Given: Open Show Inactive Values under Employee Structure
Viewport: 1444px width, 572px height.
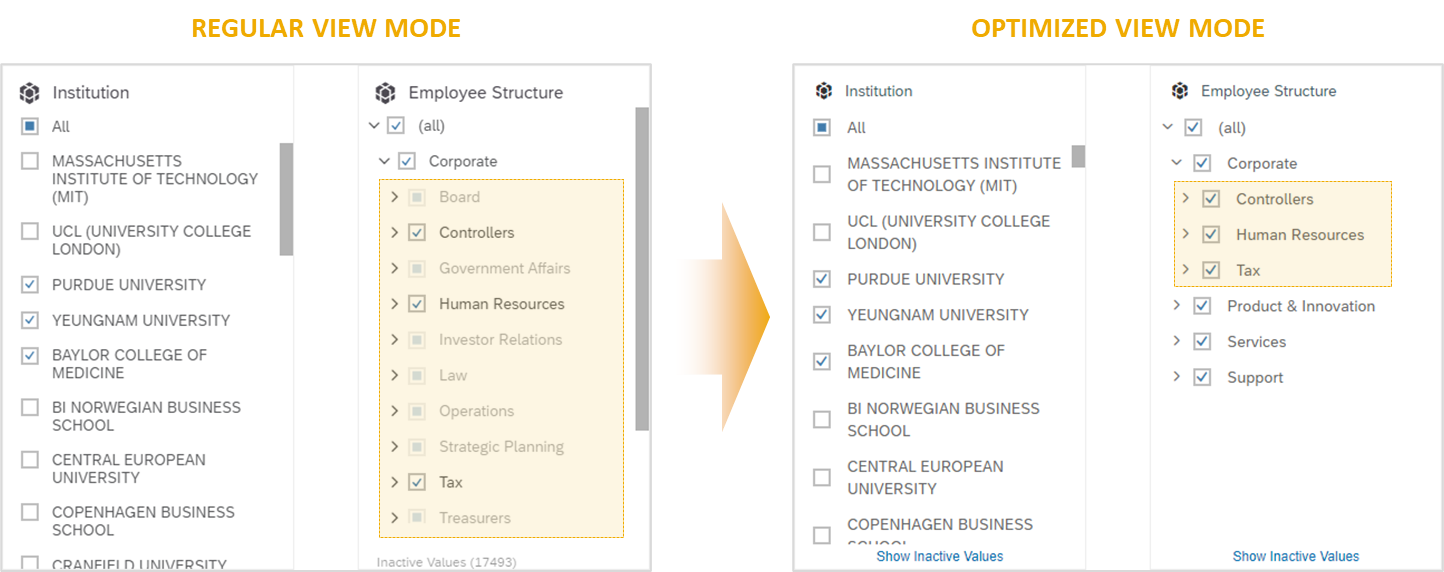Looking at the screenshot, I should click(x=1296, y=556).
